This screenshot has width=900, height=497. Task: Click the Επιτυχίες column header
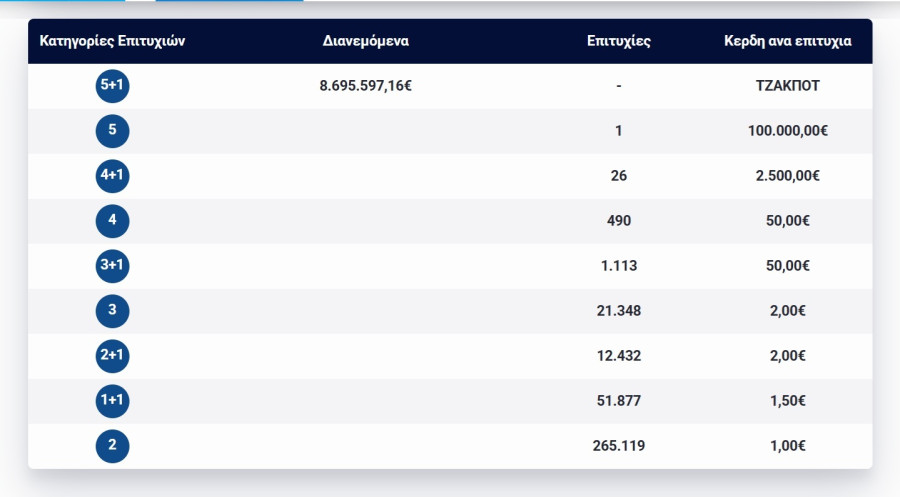(619, 42)
